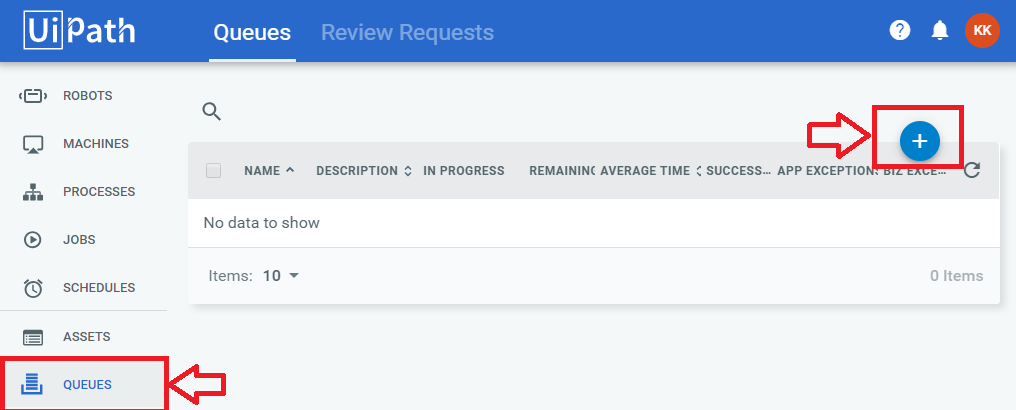Image resolution: width=1016 pixels, height=410 pixels.
Task: Open the KK user avatar menu
Action: coord(982,30)
